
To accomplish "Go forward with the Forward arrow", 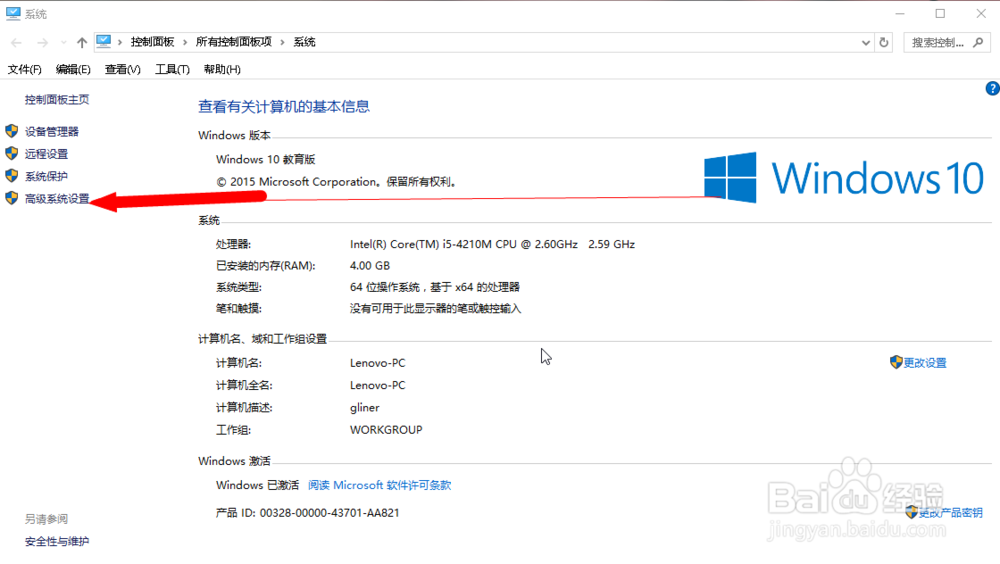I will (x=42, y=42).
